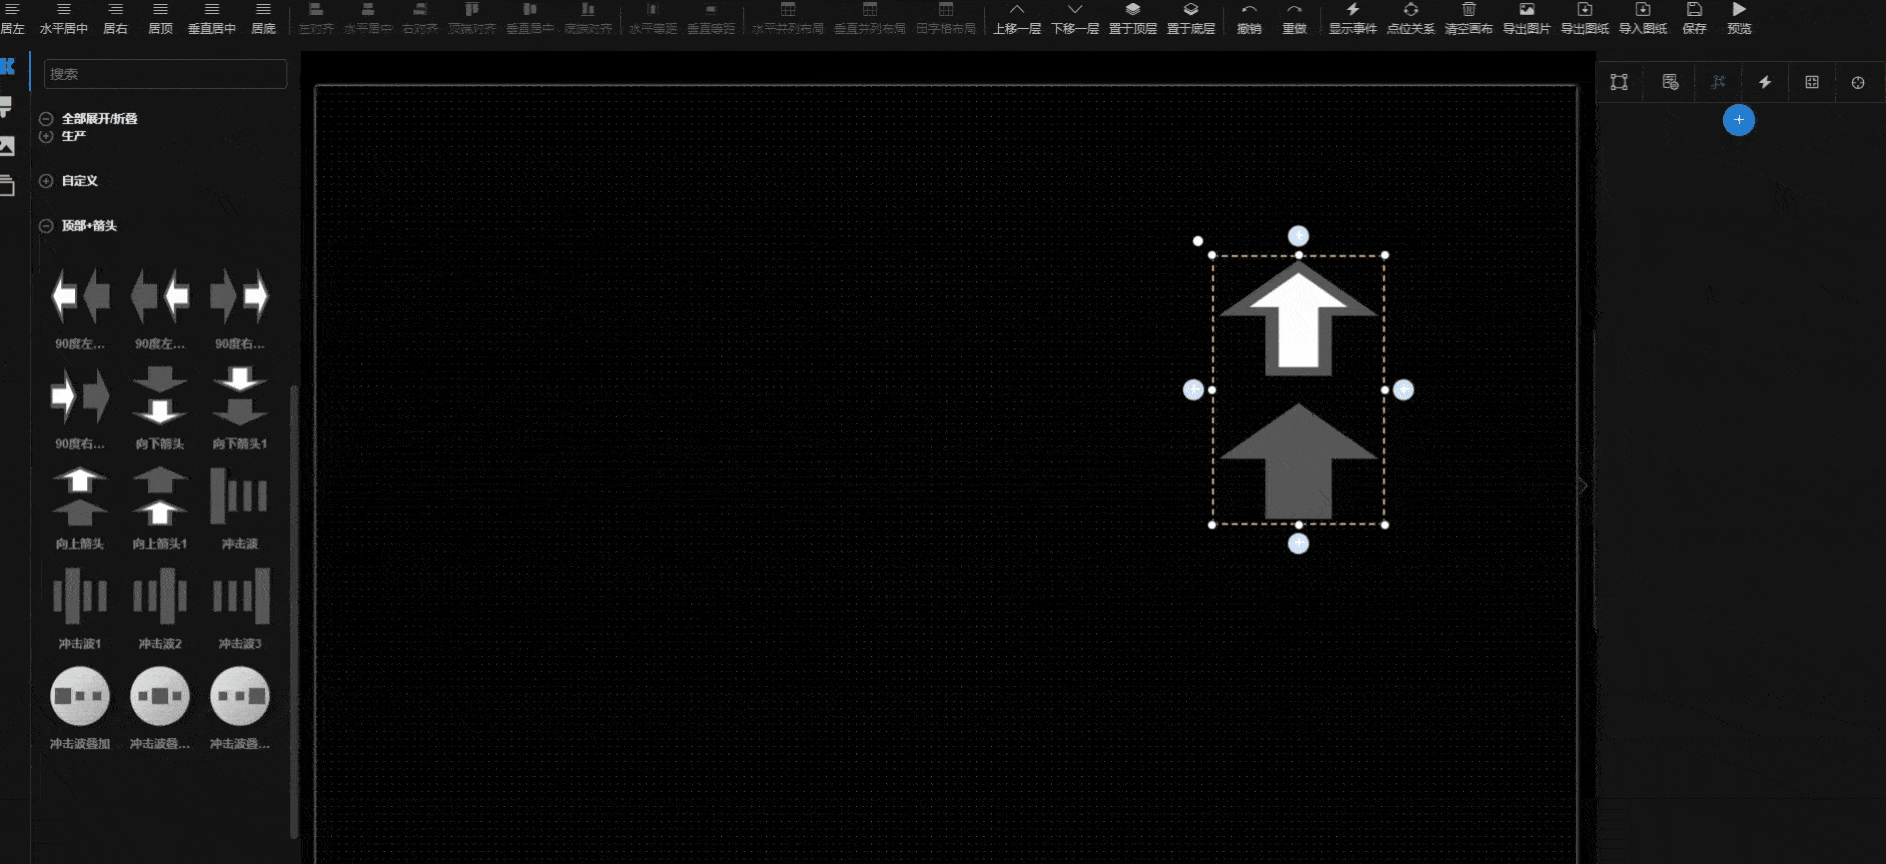Image resolution: width=1886 pixels, height=864 pixels.
Task: Click the 显示事件 lightning toolbar icon
Action: point(1353,9)
